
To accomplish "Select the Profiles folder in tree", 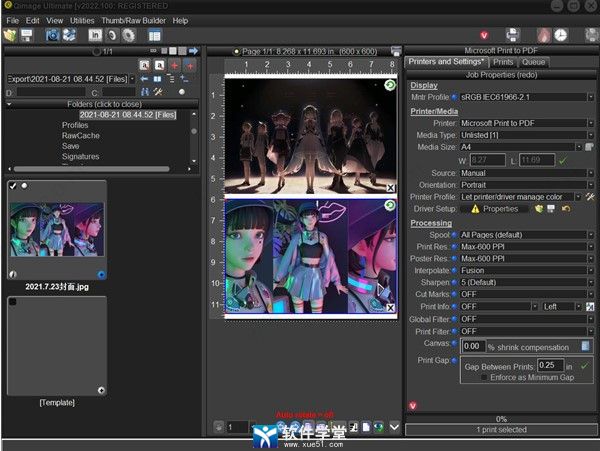I will click(75, 125).
